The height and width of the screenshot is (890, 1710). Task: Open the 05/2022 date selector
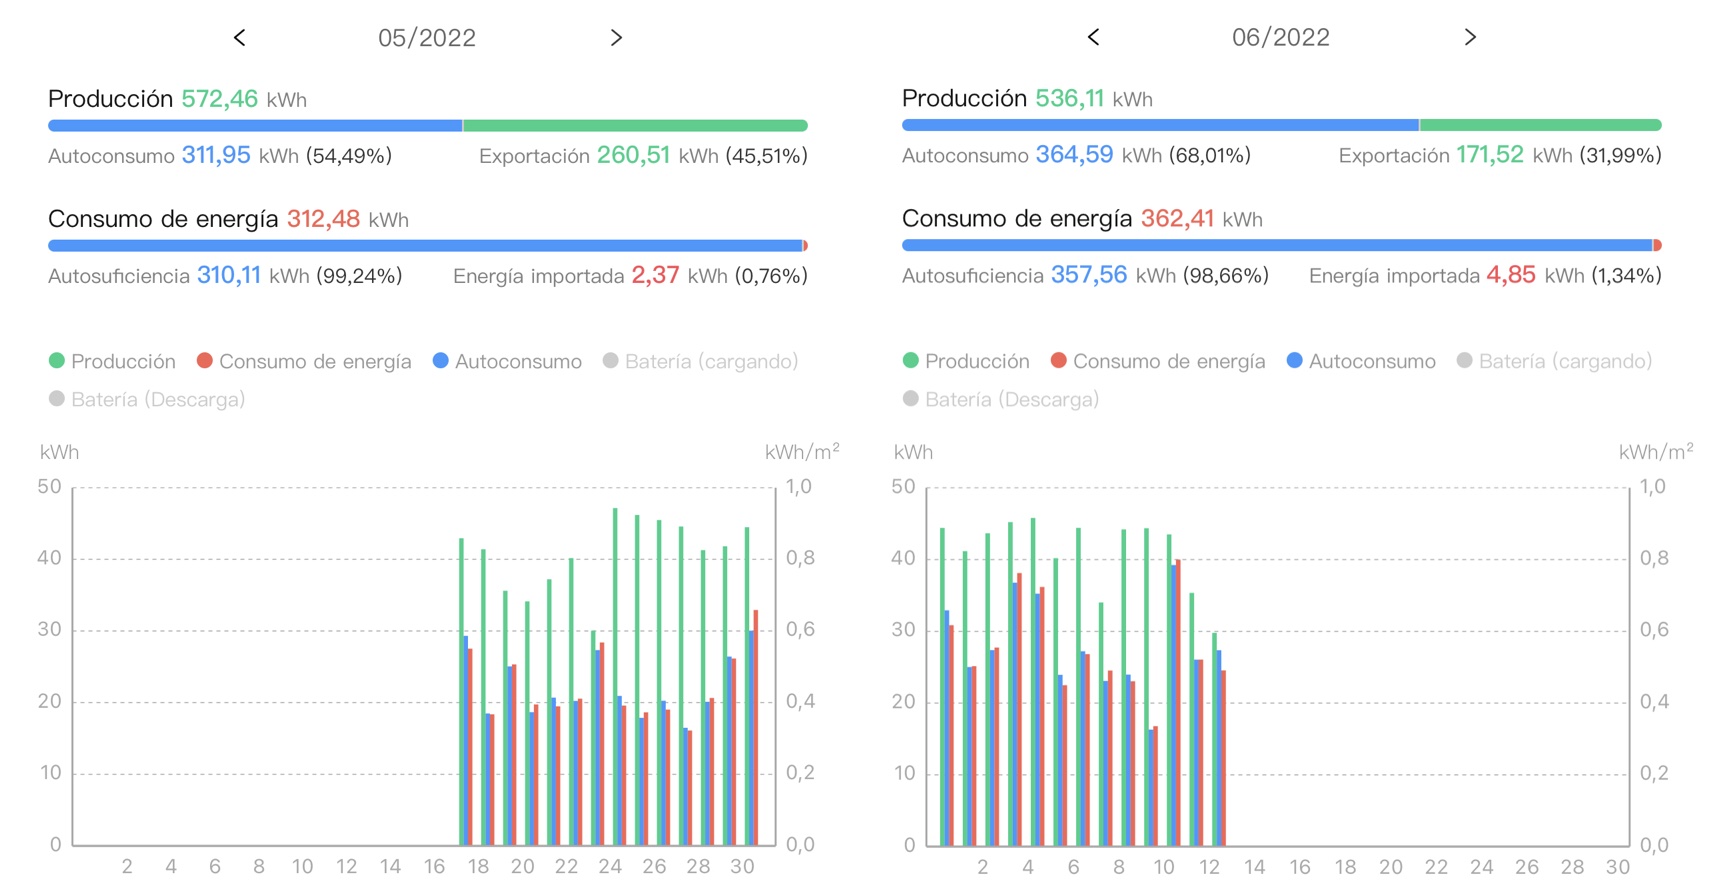pos(427,38)
